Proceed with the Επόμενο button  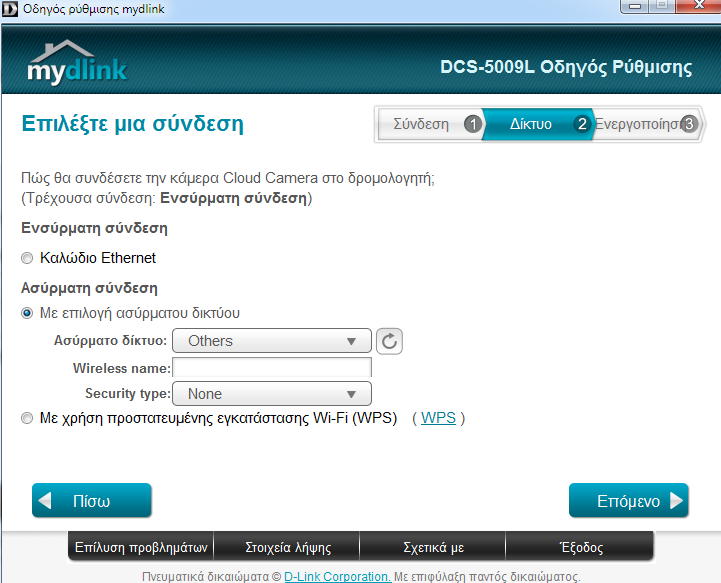pyautogui.click(x=629, y=500)
